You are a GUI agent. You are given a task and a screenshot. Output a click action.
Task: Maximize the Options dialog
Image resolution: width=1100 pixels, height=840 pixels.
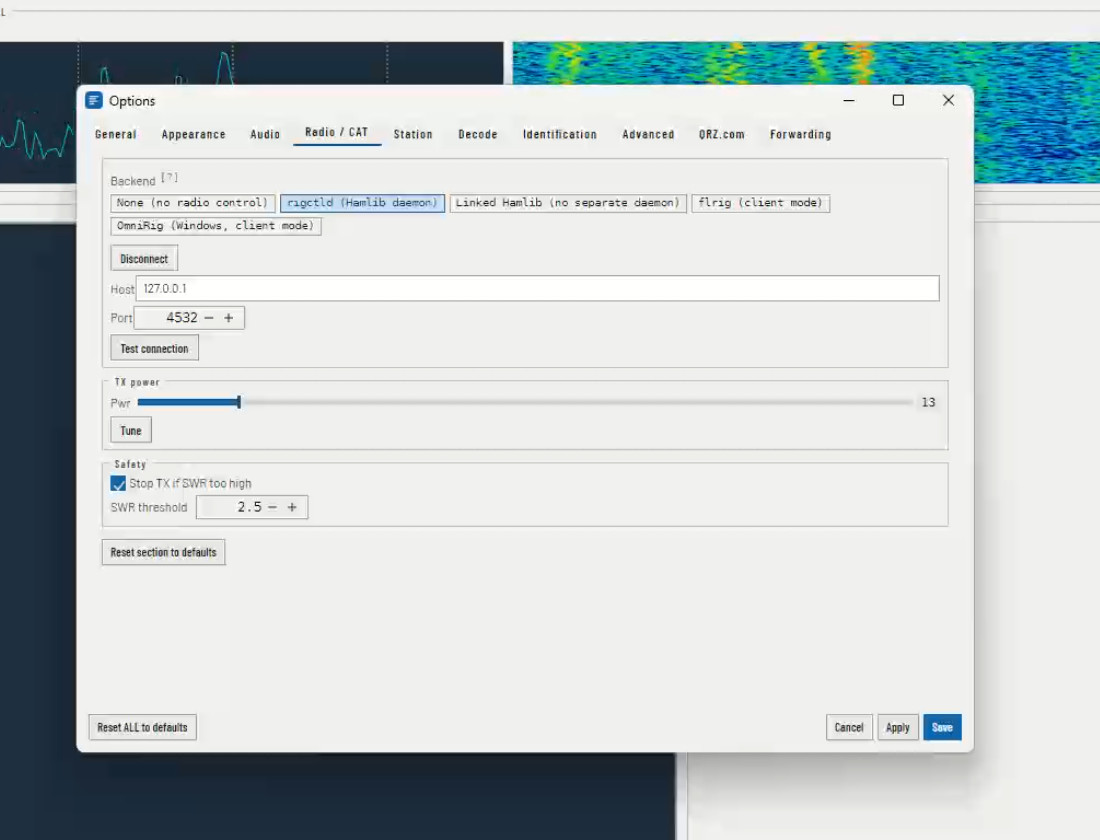[x=898, y=100]
